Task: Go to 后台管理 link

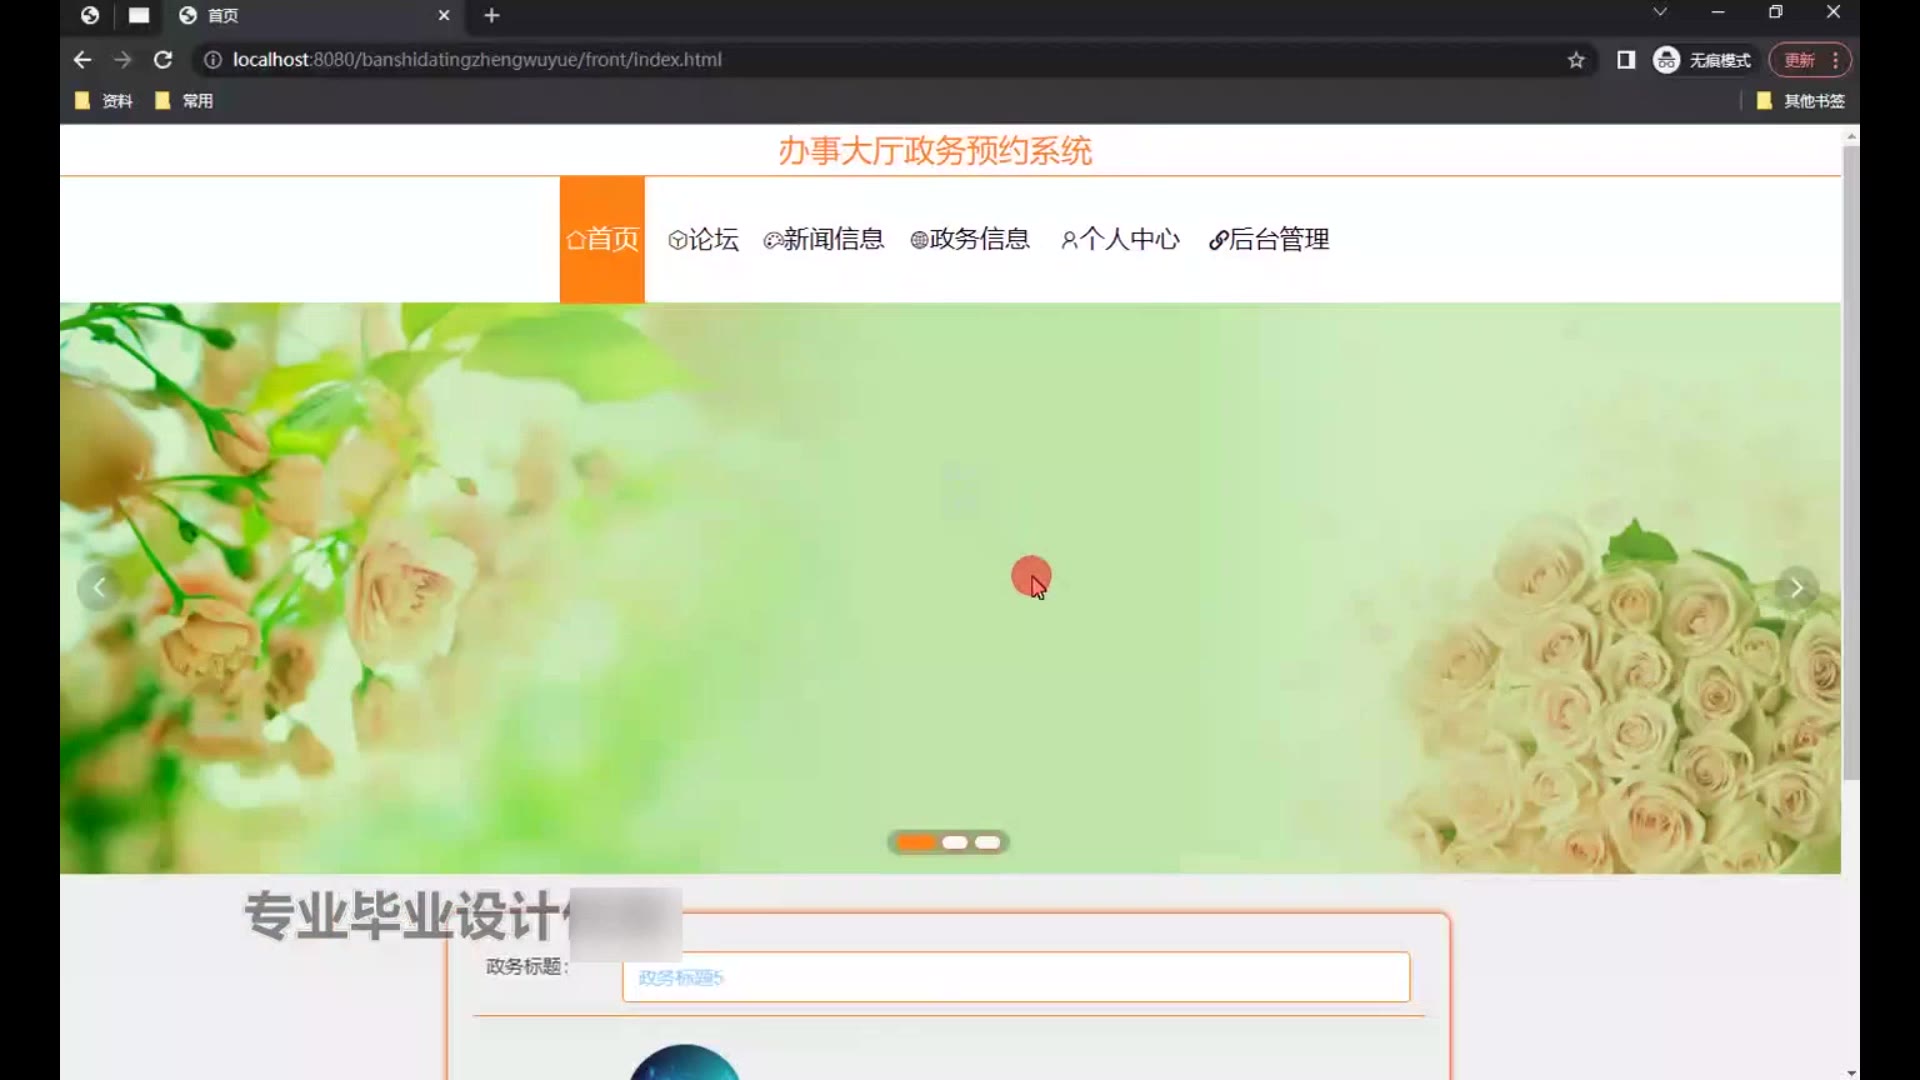Action: click(1269, 239)
